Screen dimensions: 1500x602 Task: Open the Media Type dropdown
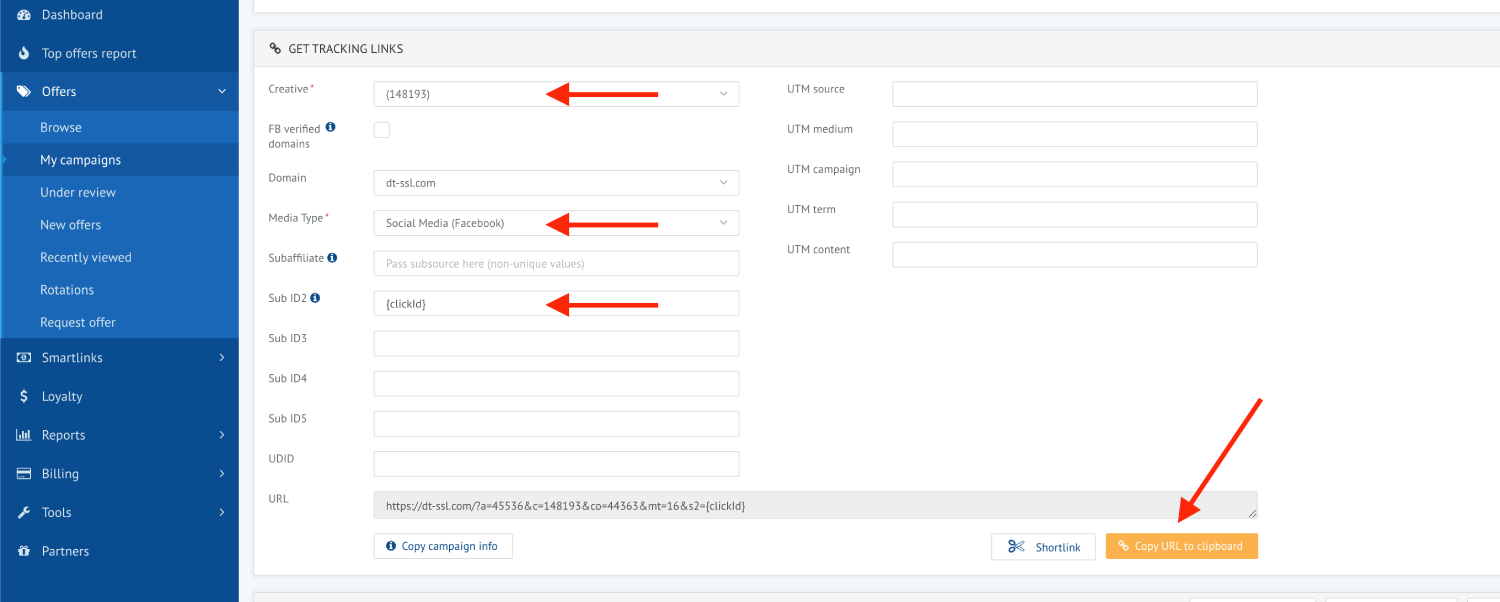click(556, 223)
